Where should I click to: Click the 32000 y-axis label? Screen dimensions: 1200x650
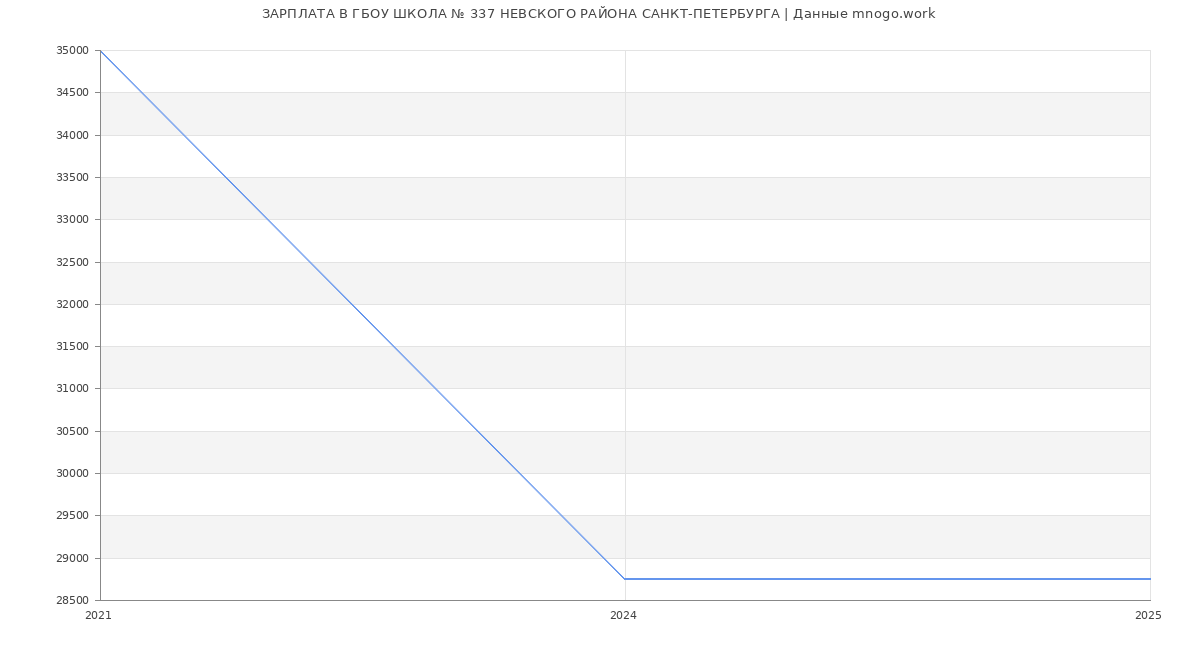pos(73,305)
